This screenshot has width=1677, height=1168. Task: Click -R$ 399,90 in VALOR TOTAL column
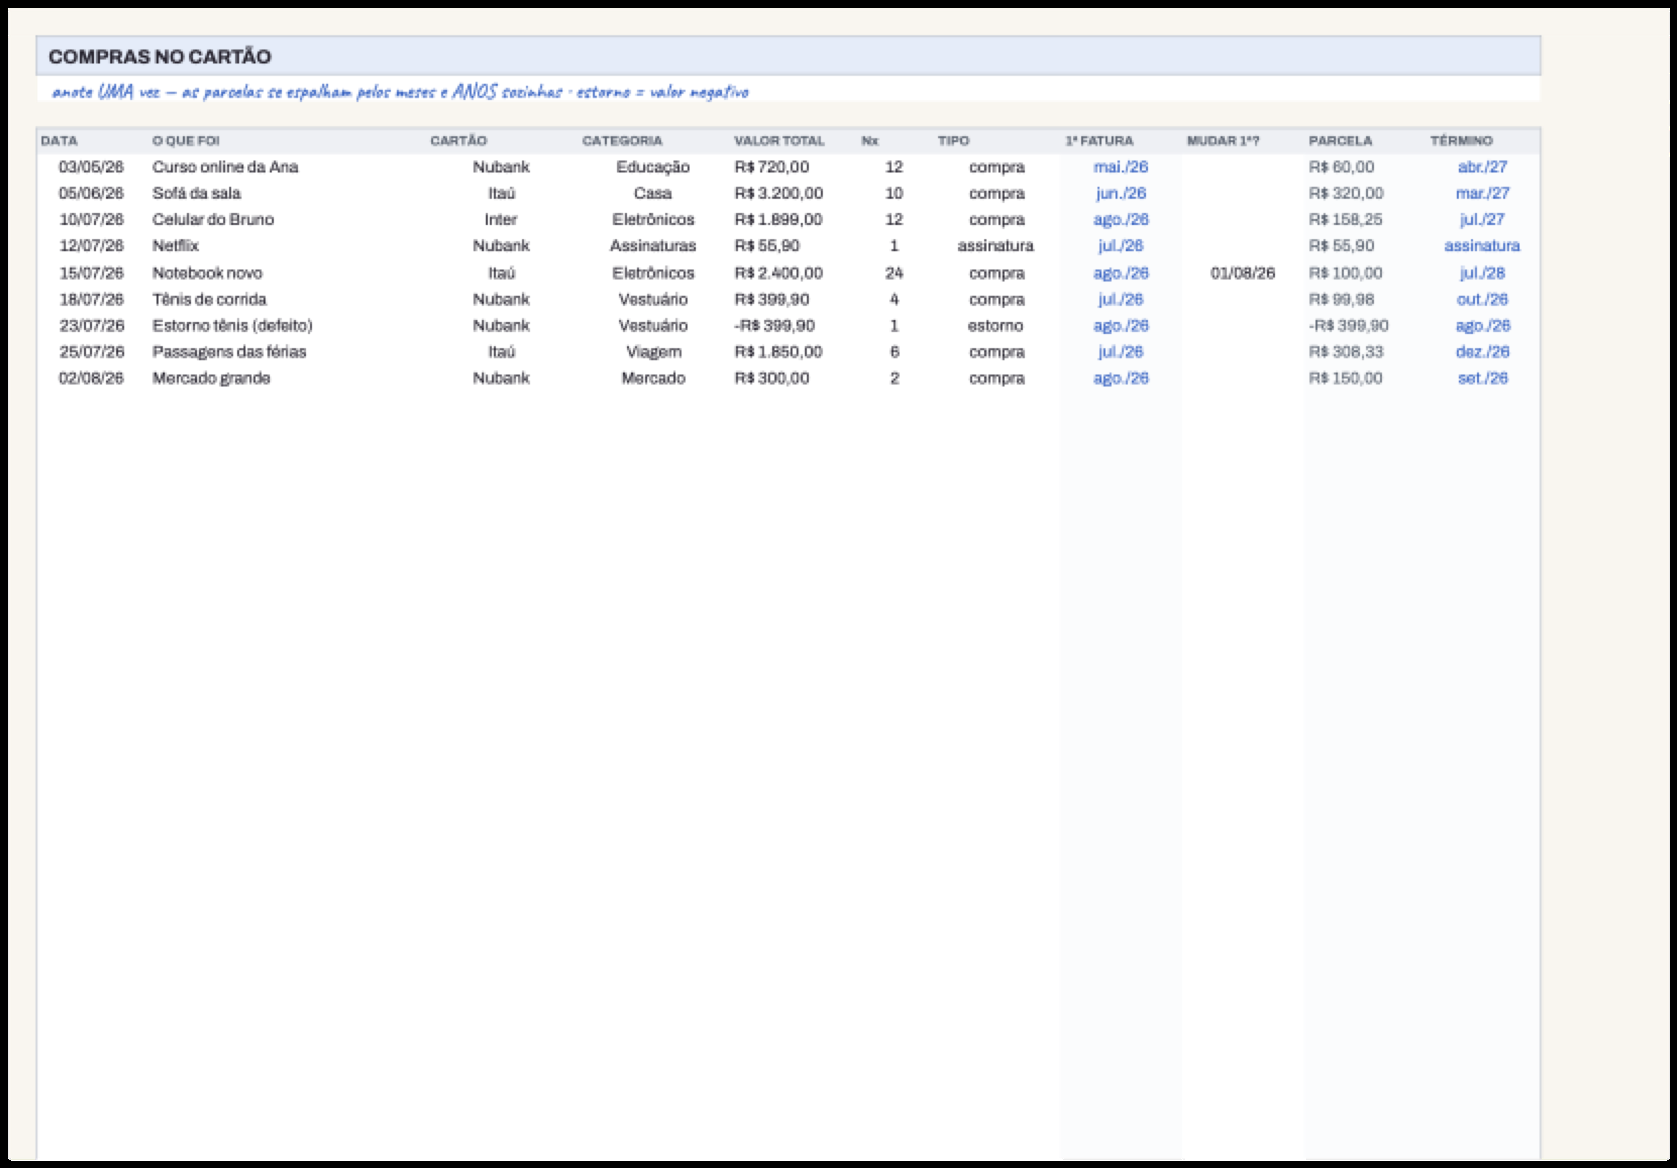pos(774,325)
